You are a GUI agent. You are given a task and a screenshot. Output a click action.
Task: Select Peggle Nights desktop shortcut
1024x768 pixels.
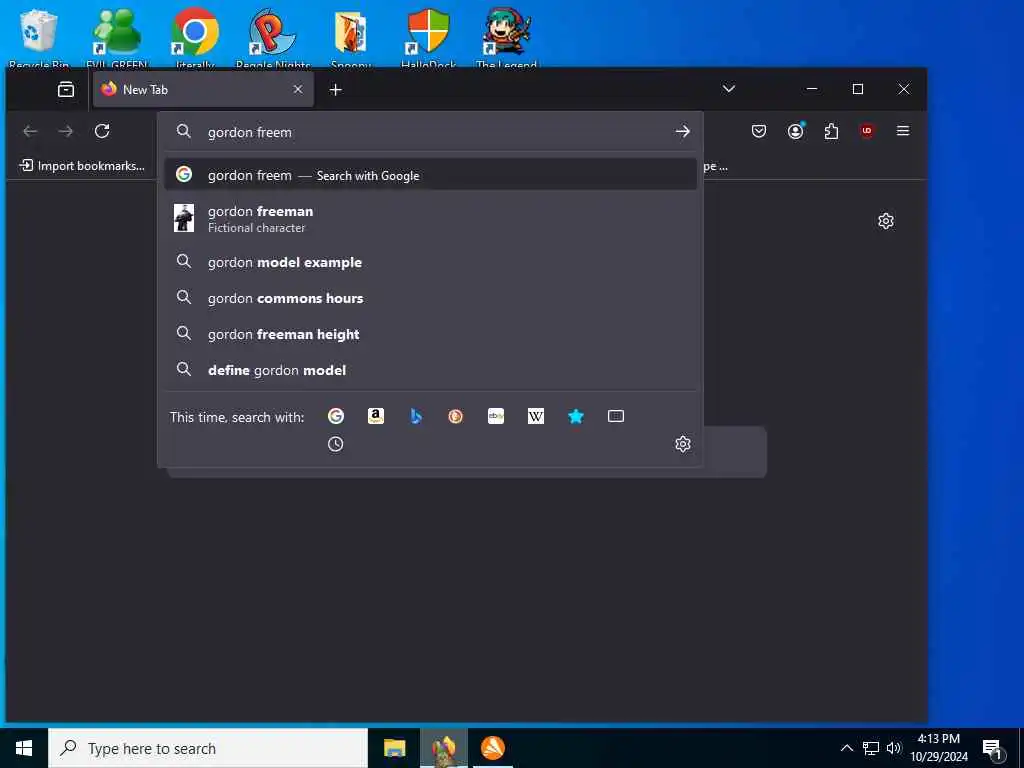[272, 37]
